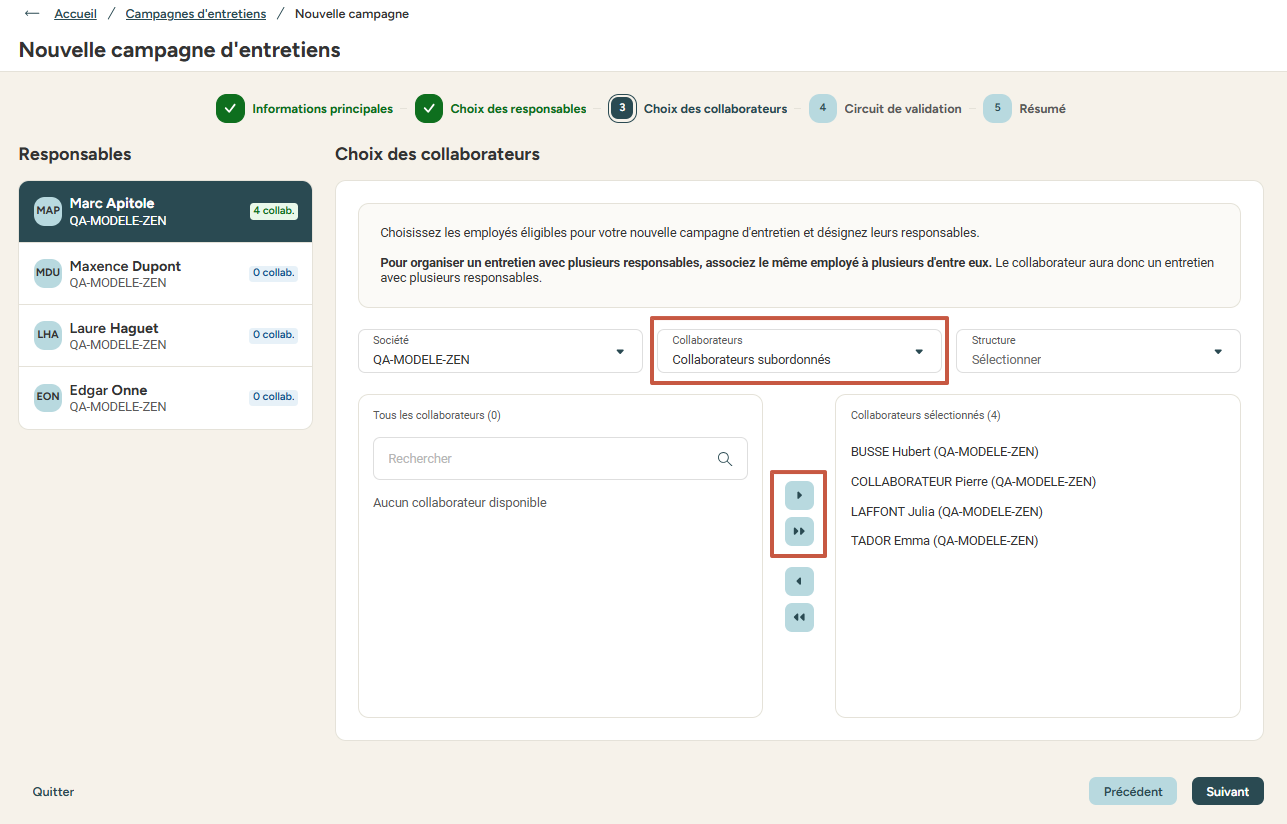The width and height of the screenshot is (1287, 824).
Task: Go to step 4 Circuit de validation
Action: pos(885,109)
